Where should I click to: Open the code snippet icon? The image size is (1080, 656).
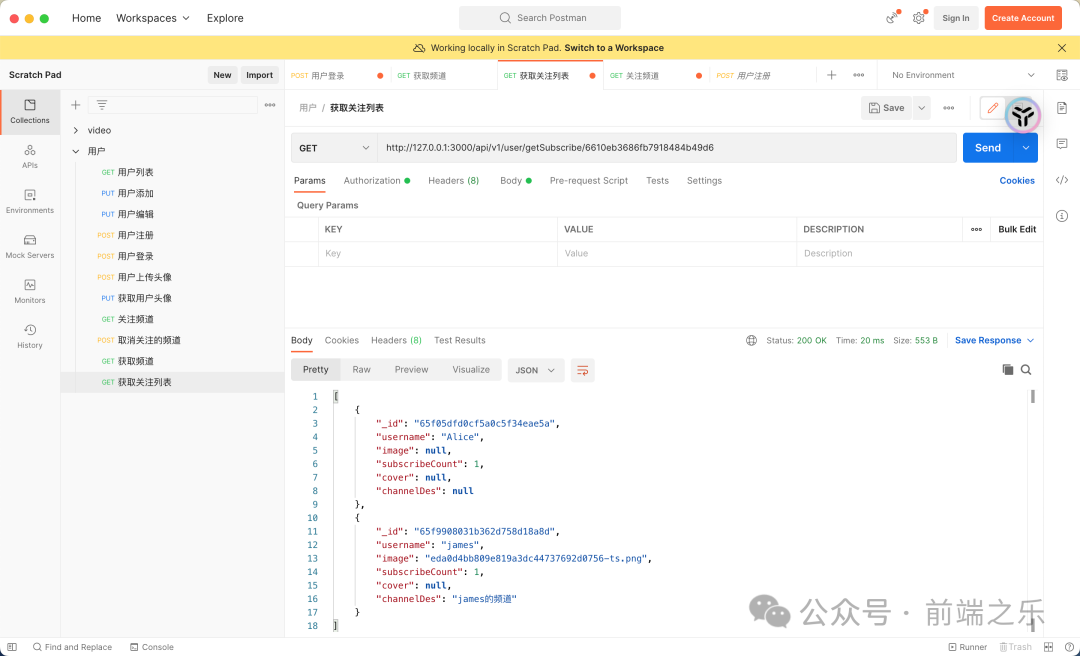pos(1062,180)
